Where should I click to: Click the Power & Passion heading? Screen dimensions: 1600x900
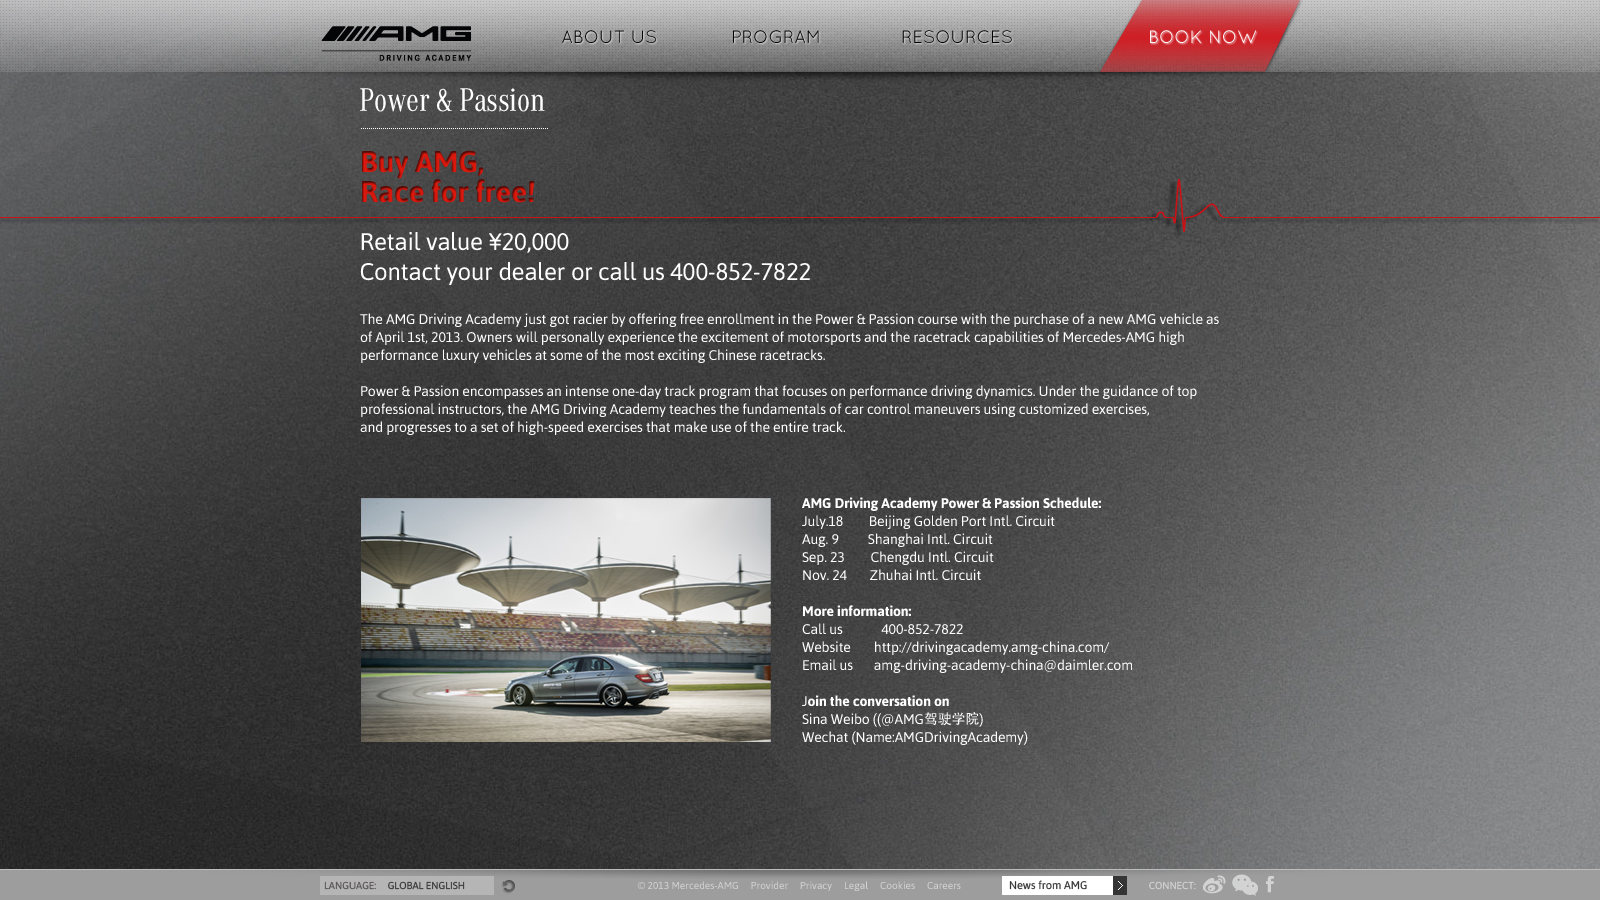pyautogui.click(x=452, y=101)
